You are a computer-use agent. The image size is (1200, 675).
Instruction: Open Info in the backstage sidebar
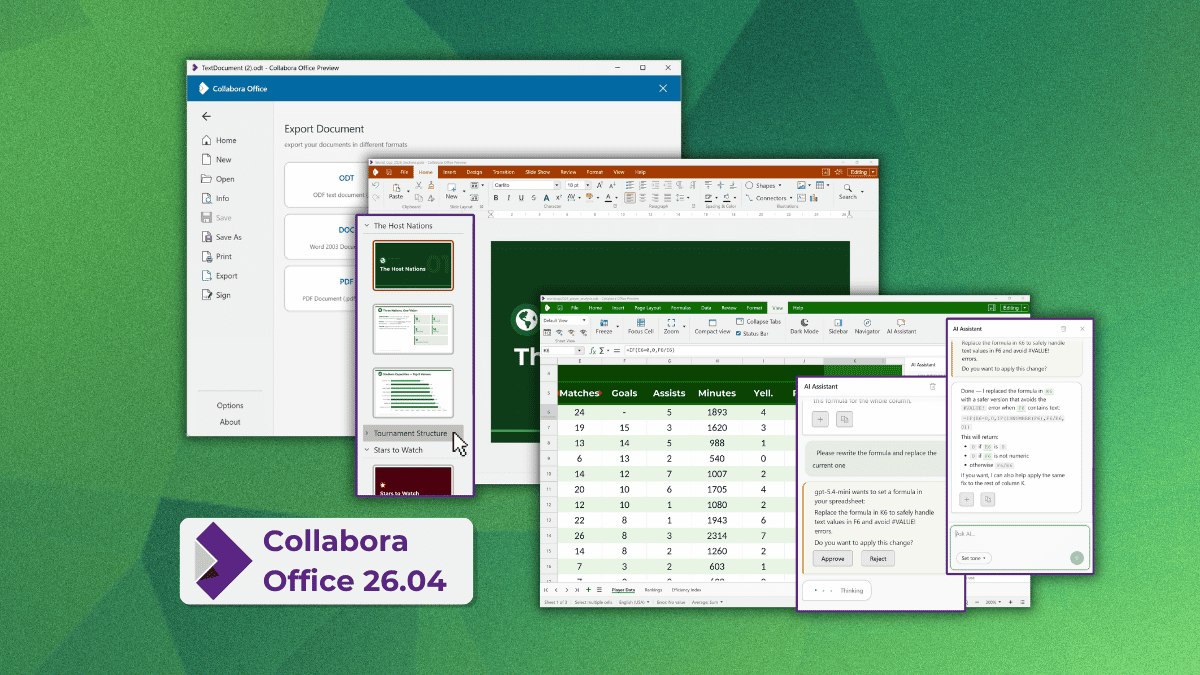(216, 198)
